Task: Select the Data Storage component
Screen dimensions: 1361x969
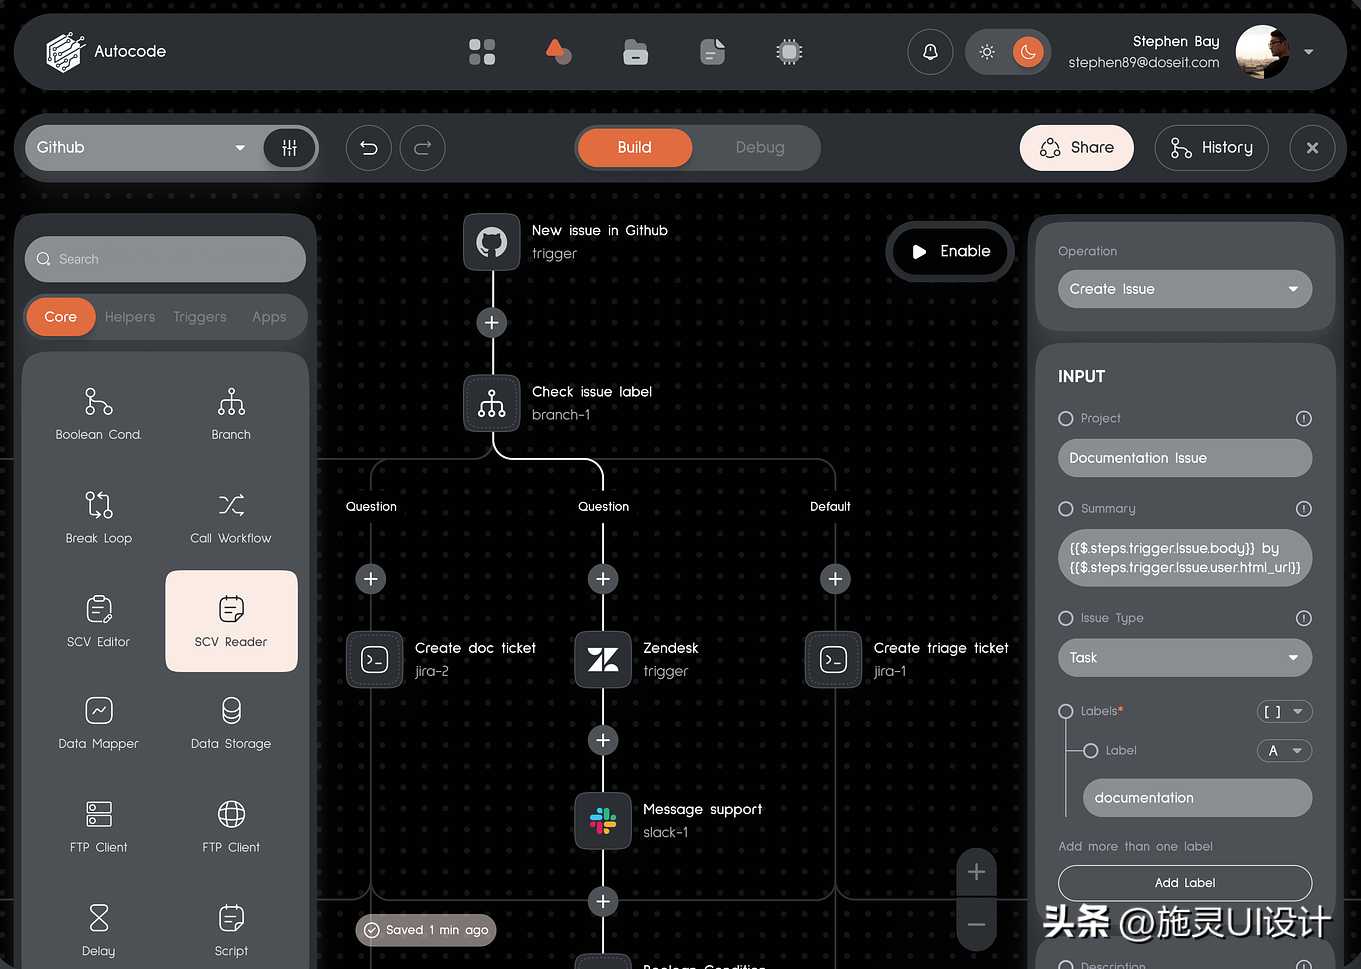Action: tap(231, 724)
